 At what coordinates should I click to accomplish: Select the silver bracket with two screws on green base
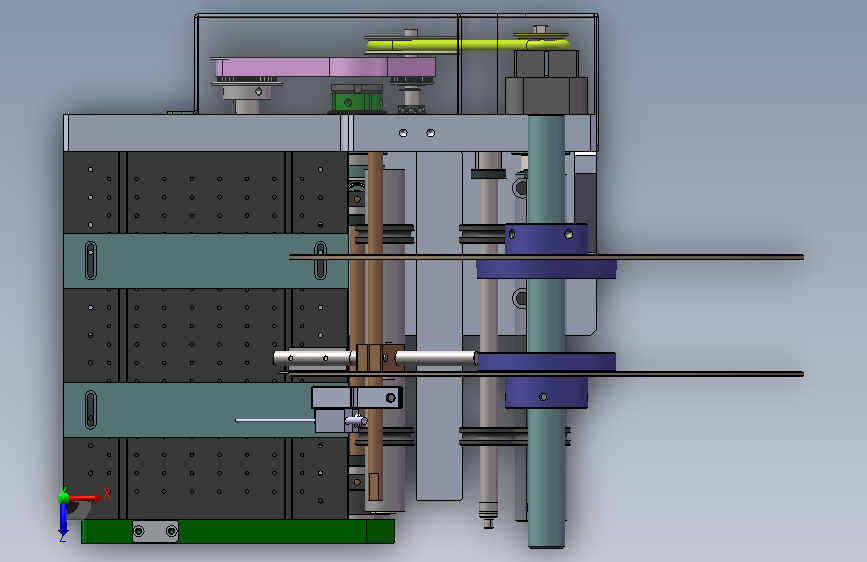155,532
